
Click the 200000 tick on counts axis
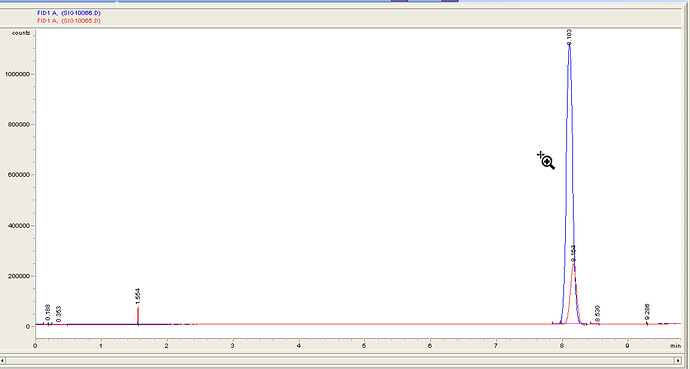(19, 277)
